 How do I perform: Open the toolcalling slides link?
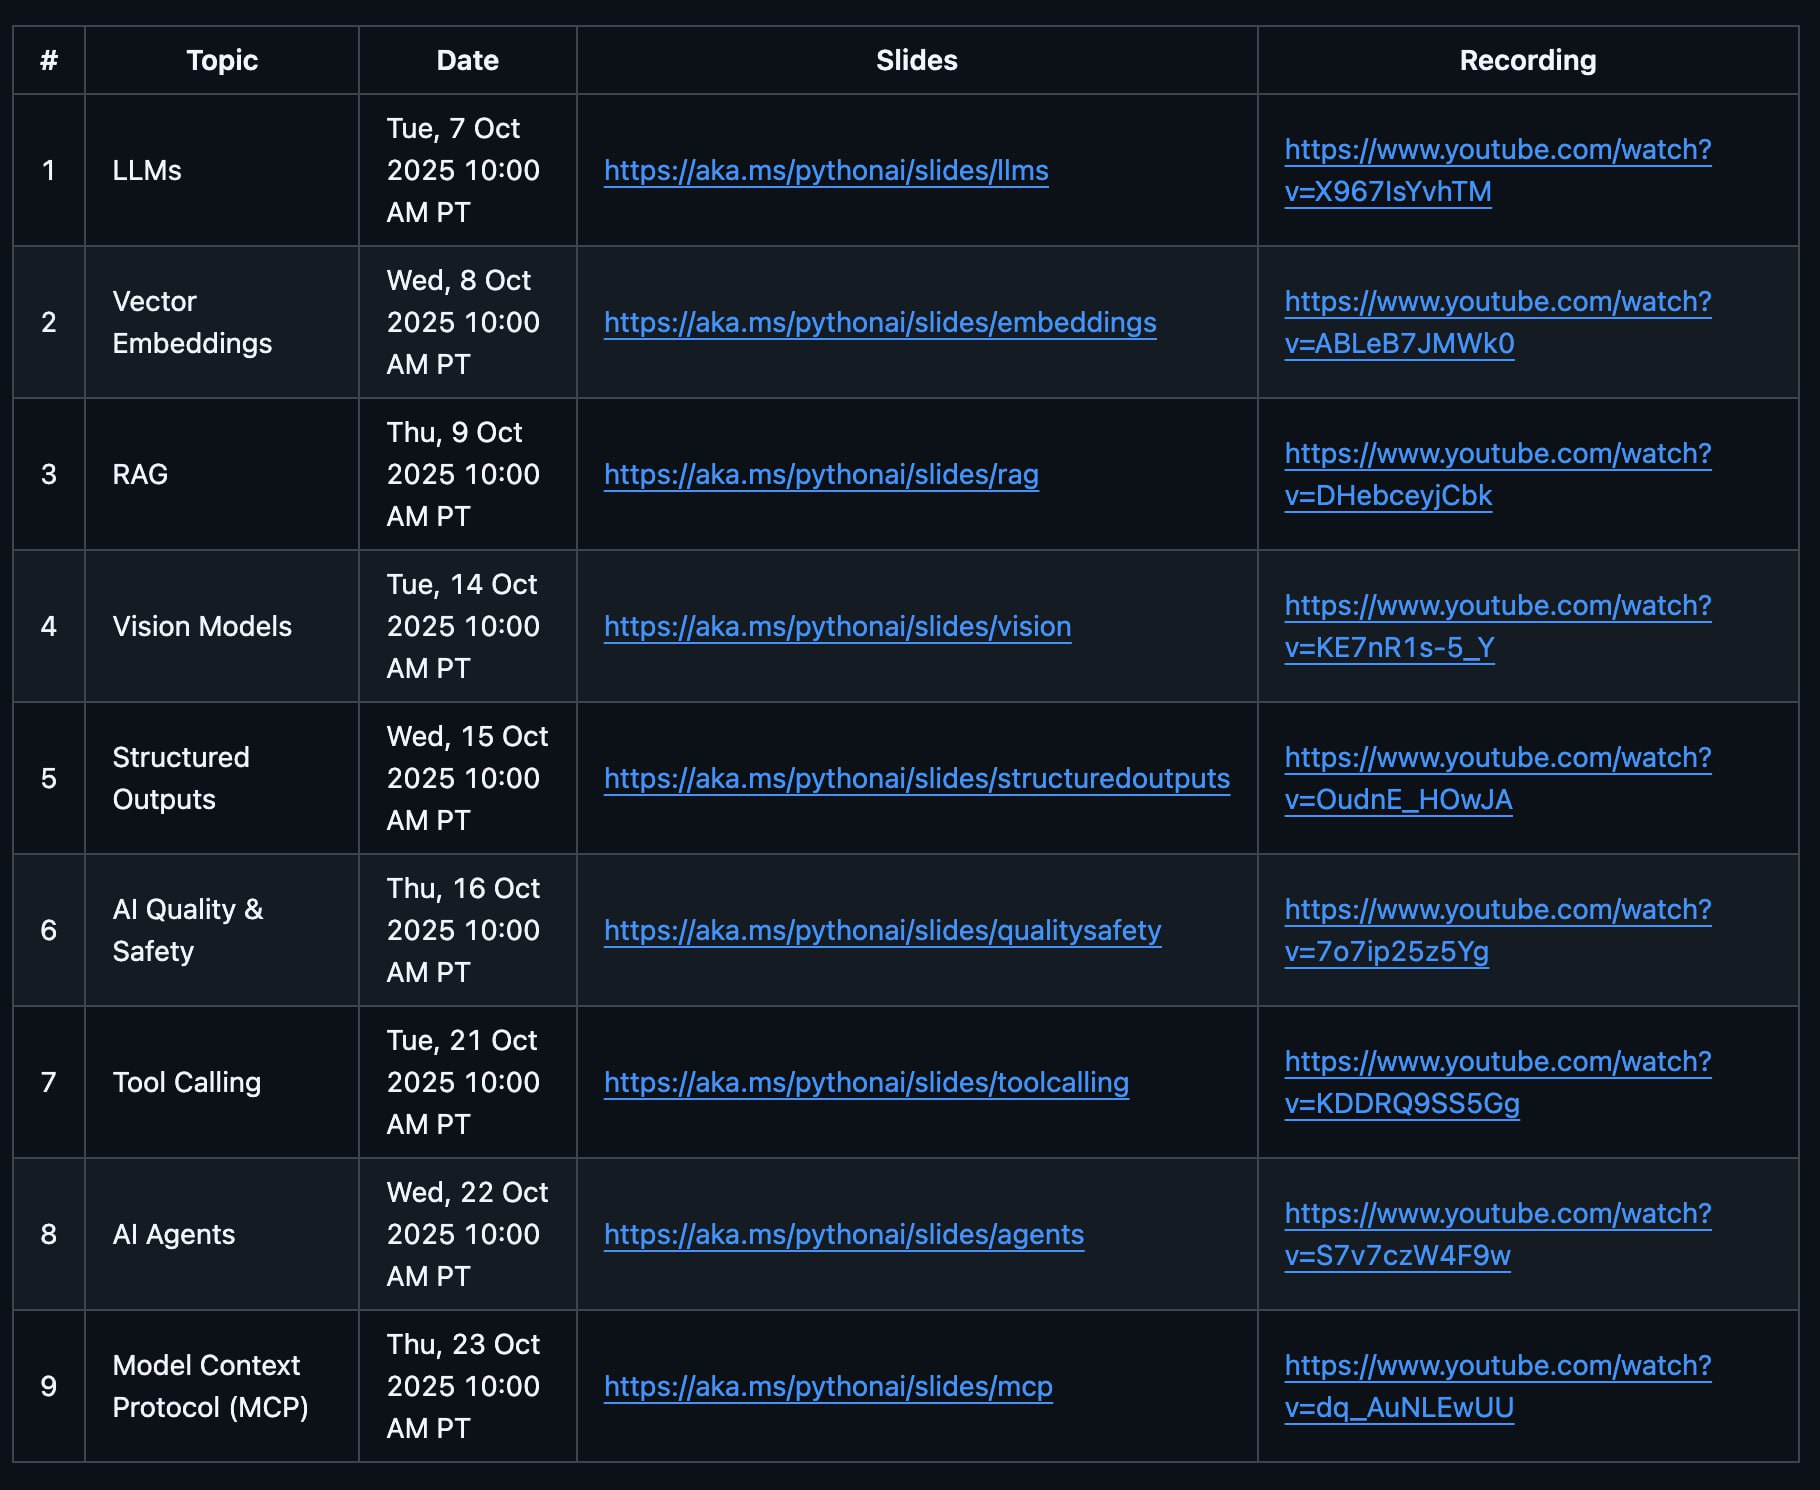coord(866,1083)
